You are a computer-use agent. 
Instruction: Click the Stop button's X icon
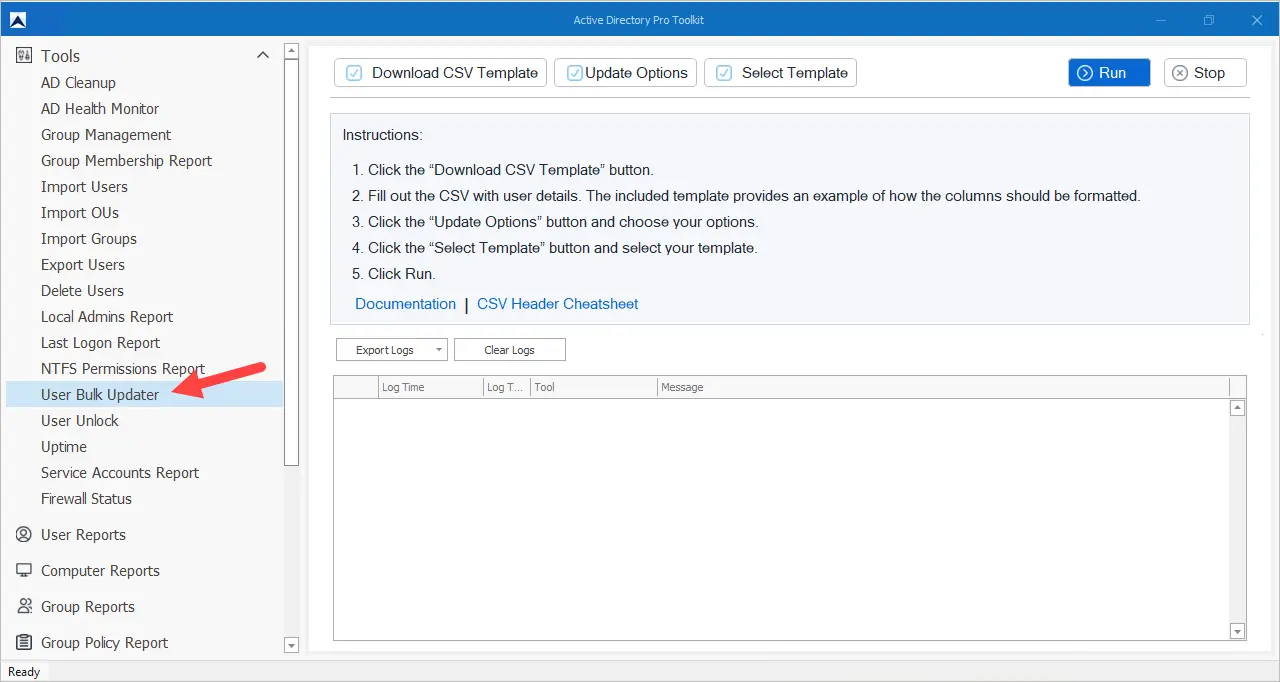(1180, 73)
